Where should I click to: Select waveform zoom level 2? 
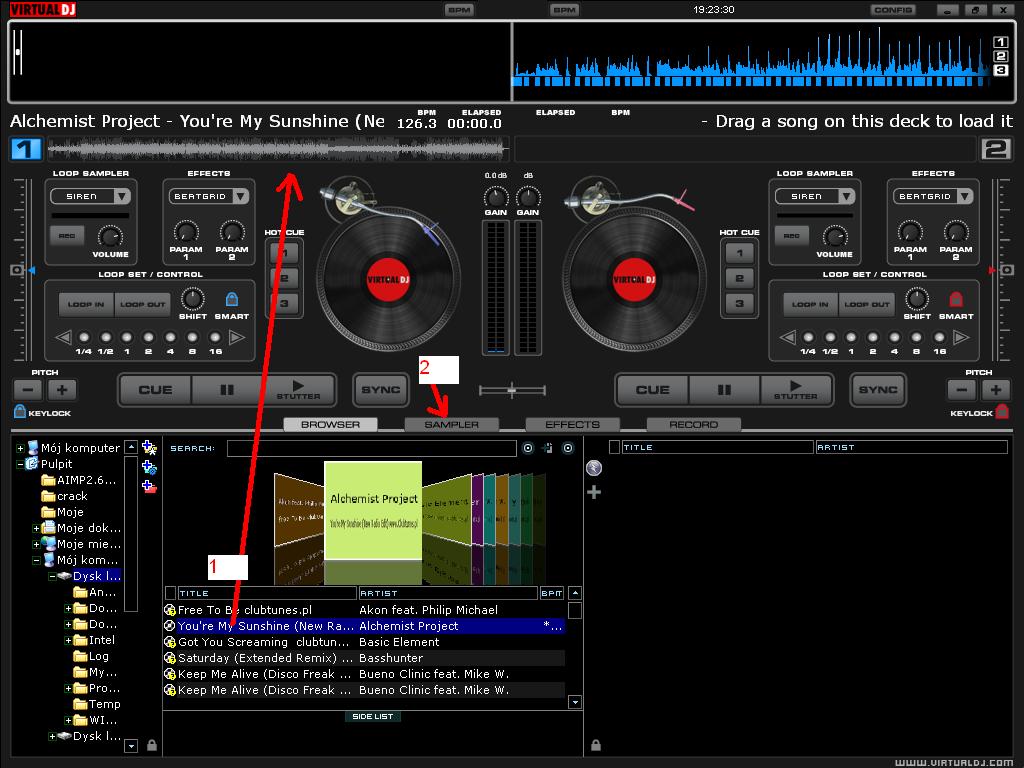(x=1000, y=56)
